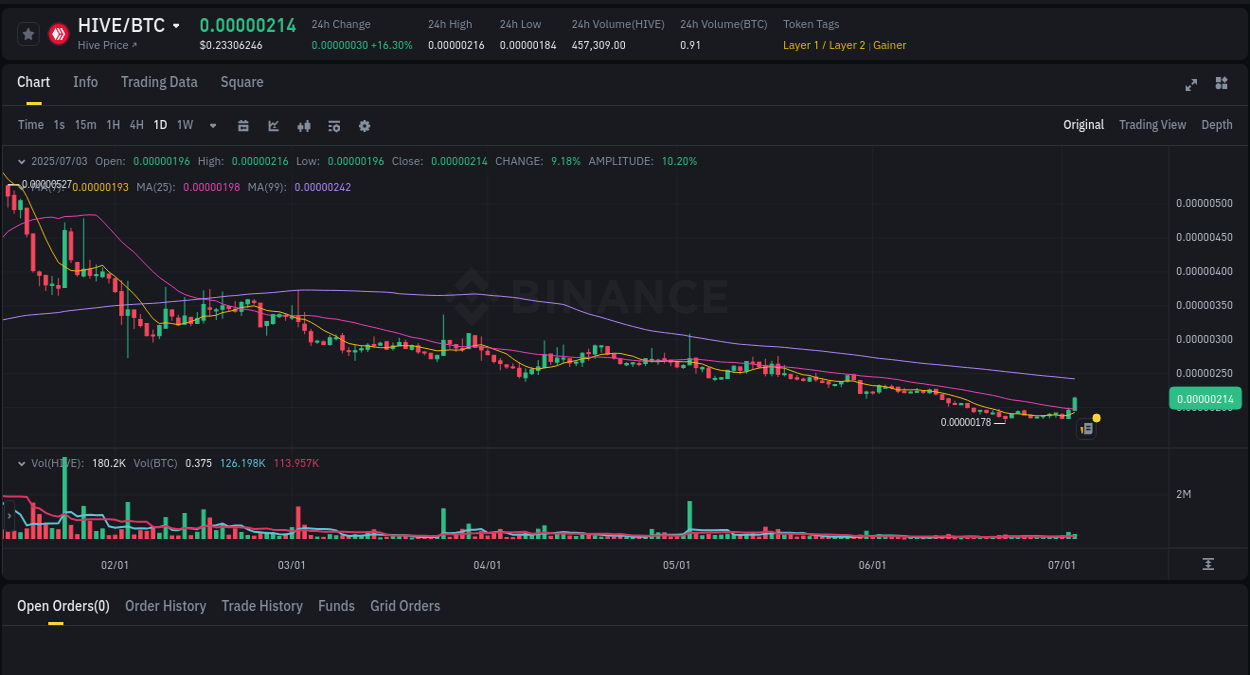
Task: Open the technical indicators icon
Action: 334,126
